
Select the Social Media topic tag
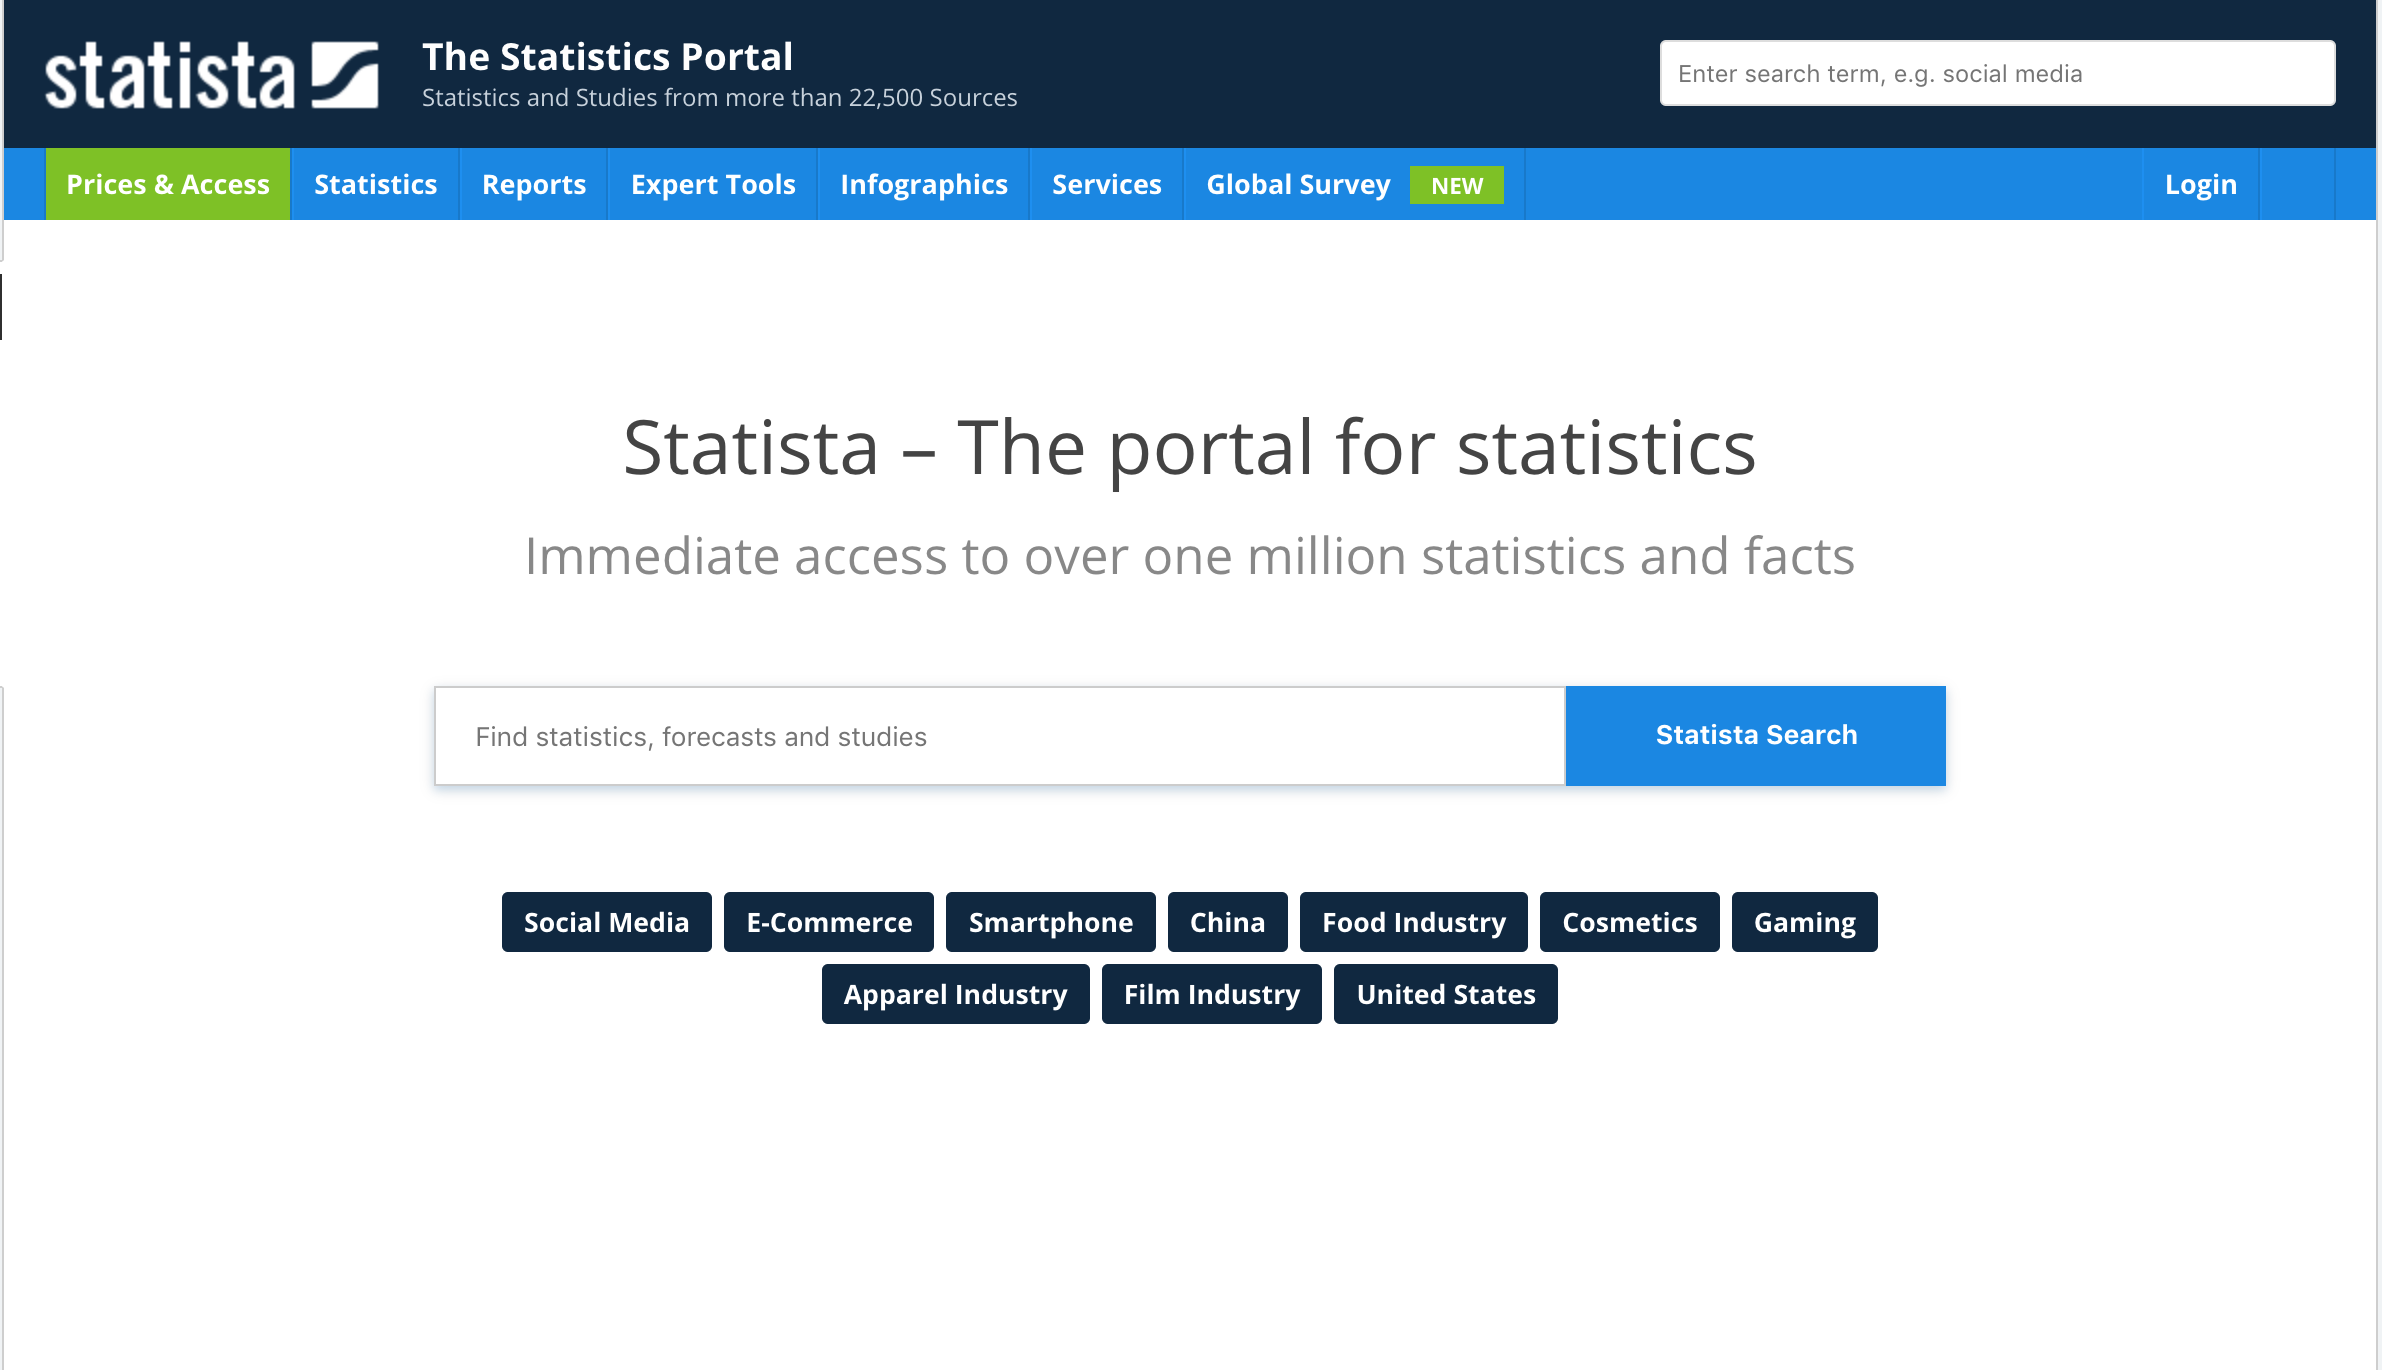click(606, 922)
